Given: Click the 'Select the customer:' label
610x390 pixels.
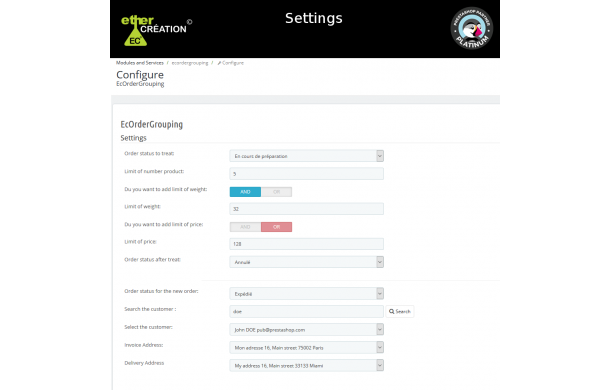Looking at the screenshot, I should [x=149, y=327].
